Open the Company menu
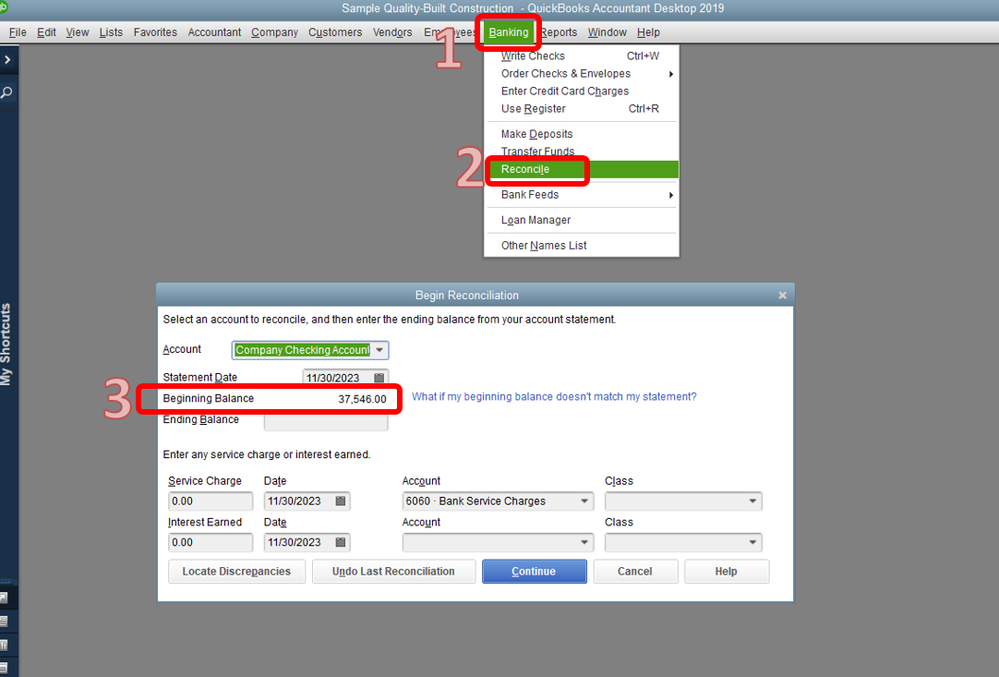This screenshot has width=999, height=677. 274,32
